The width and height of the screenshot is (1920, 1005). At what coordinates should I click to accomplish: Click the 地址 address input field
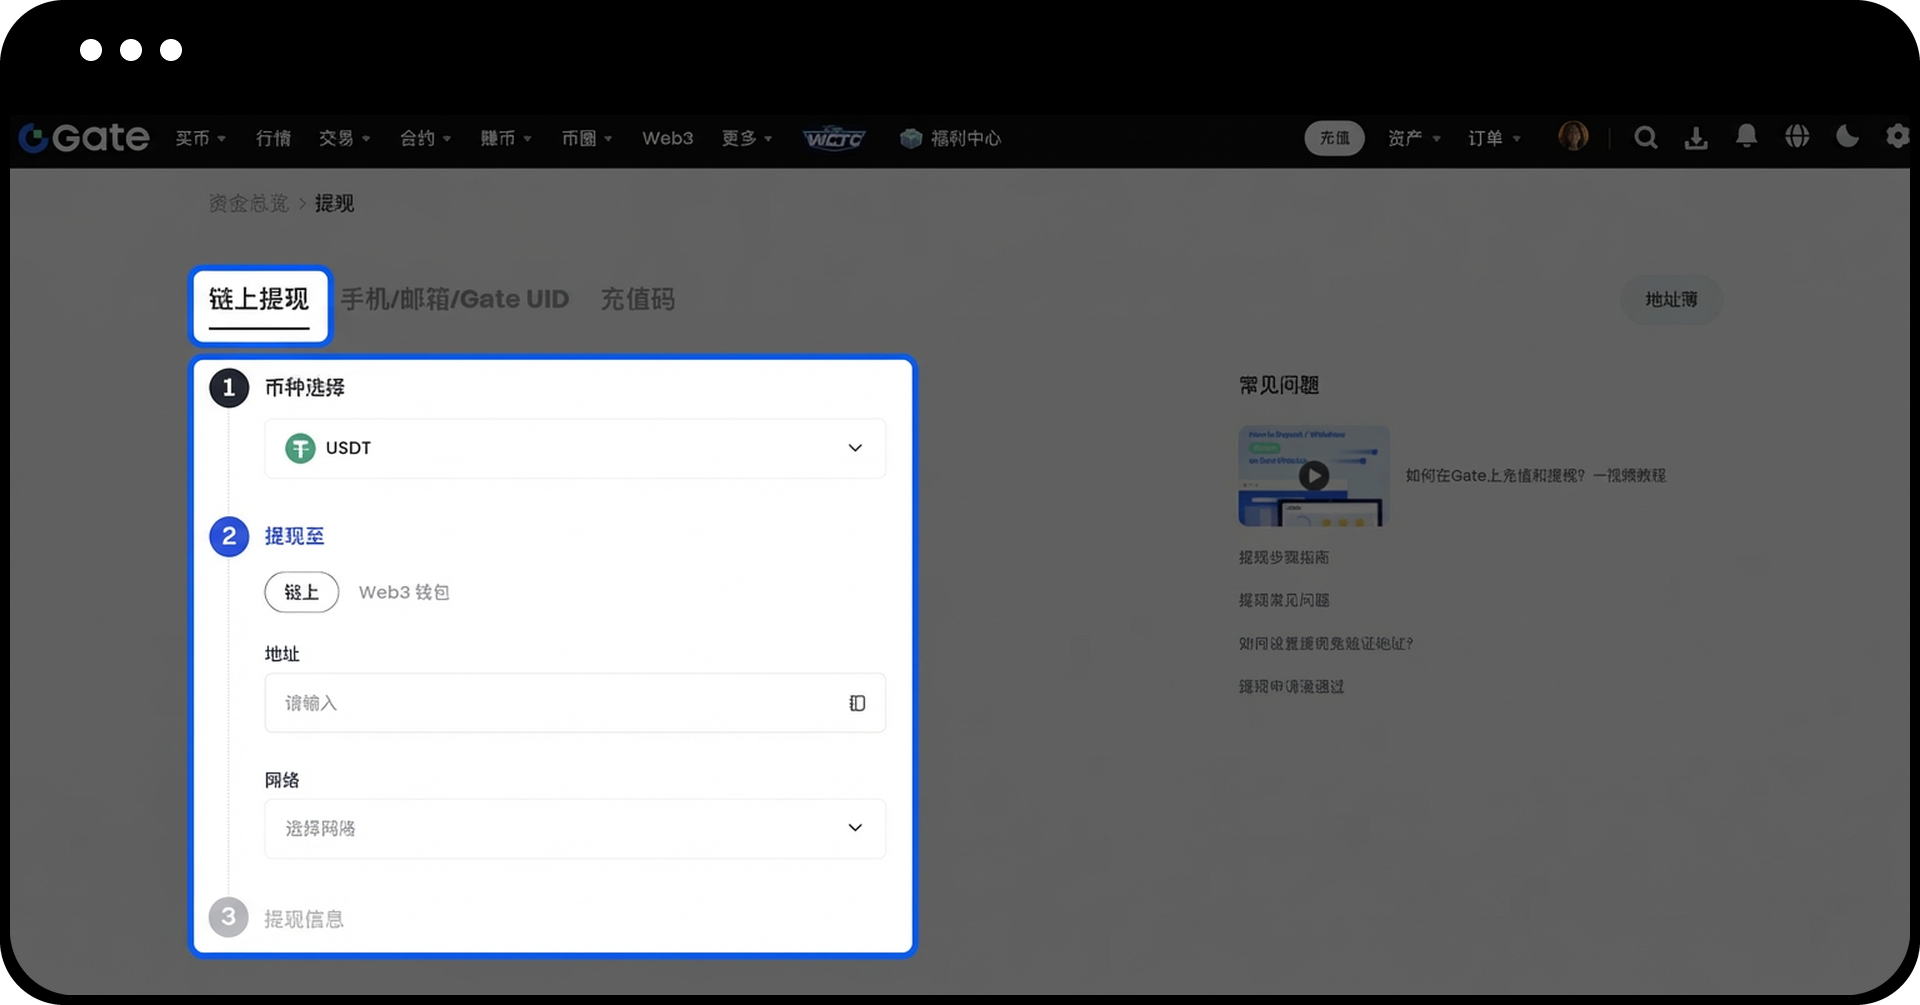coord(555,703)
